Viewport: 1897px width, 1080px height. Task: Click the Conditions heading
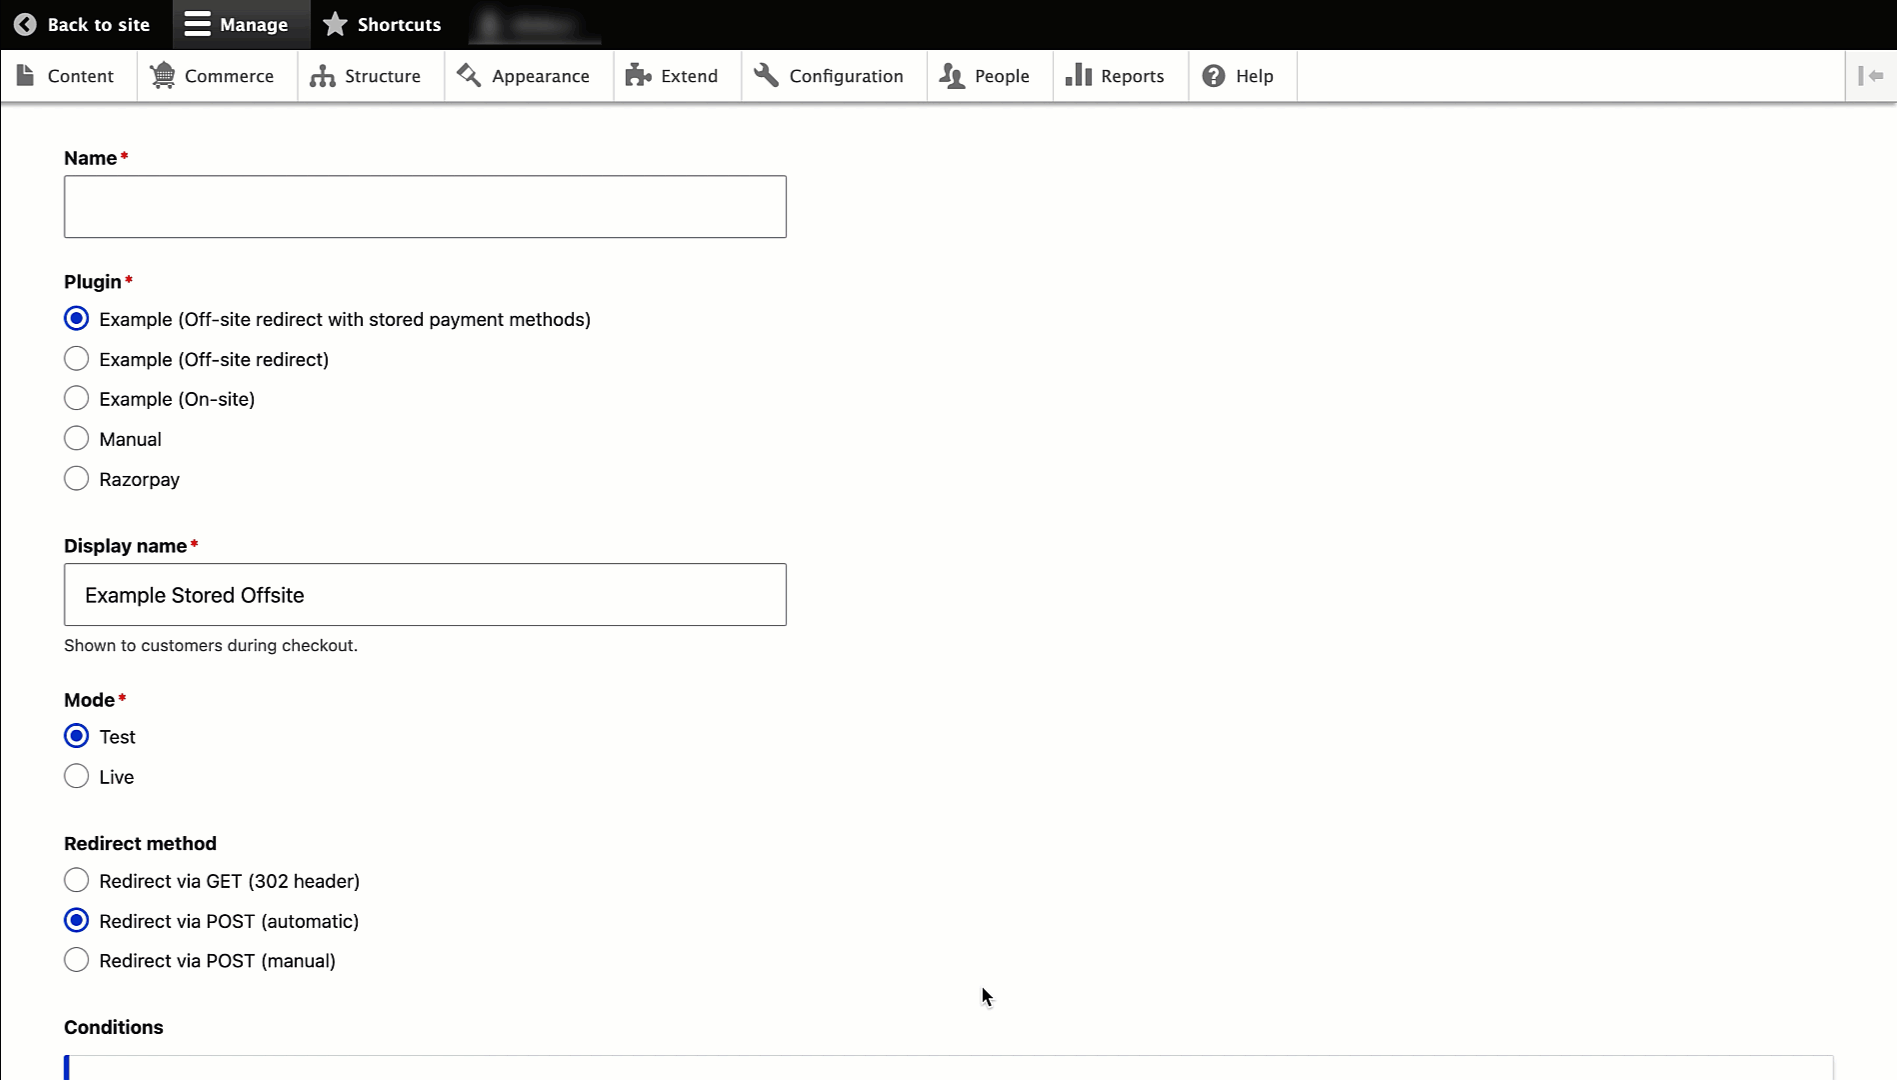click(113, 1028)
